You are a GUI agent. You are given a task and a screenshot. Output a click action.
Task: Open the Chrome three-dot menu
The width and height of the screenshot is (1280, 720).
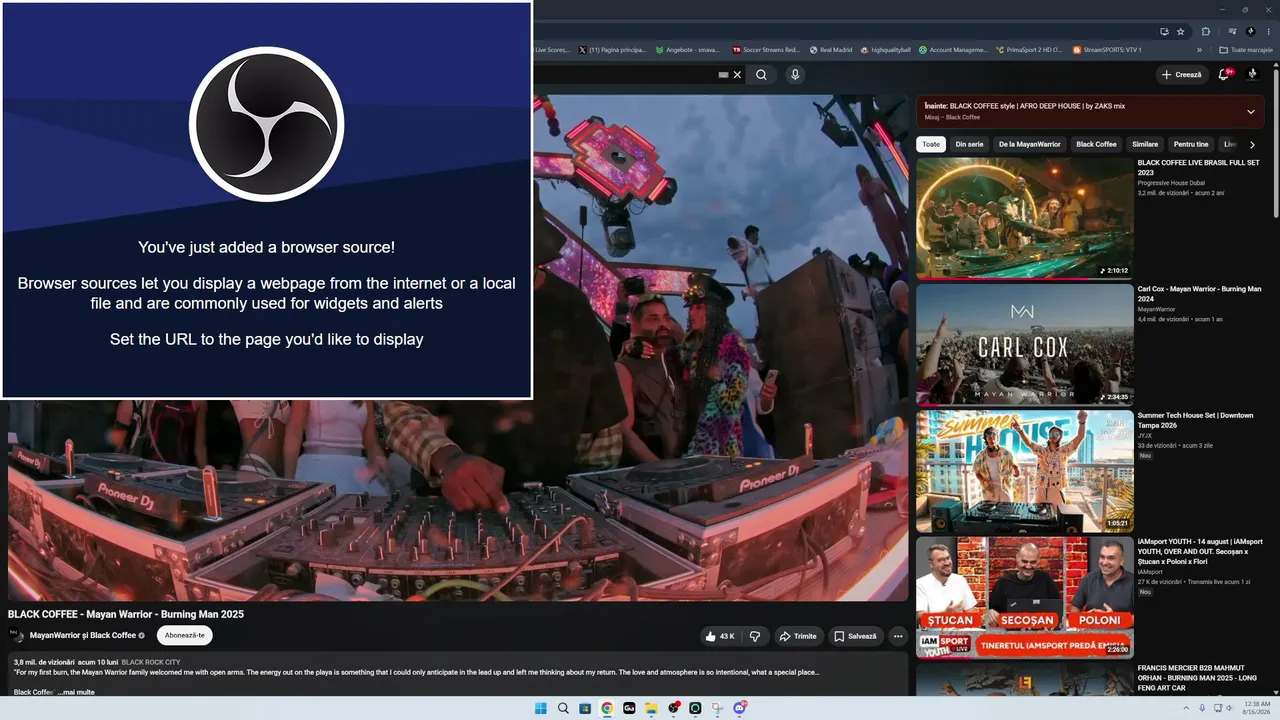click(x=1269, y=31)
